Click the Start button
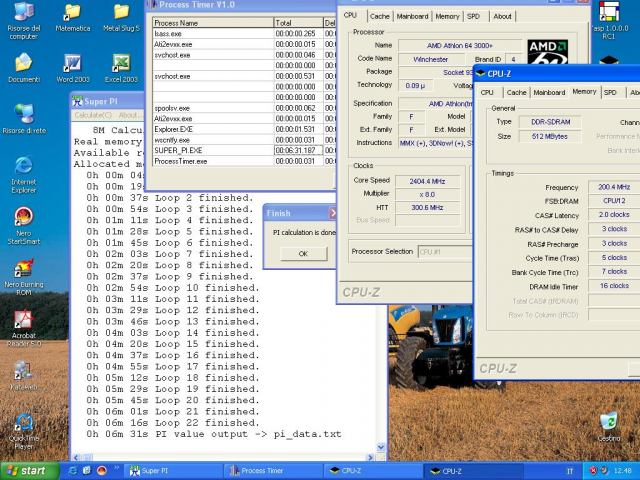Screen dimensions: 640x480 (29, 471)
